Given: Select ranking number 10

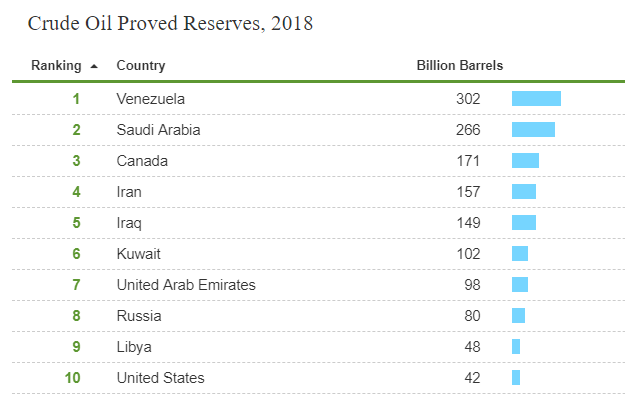Looking at the screenshot, I should (73, 378).
